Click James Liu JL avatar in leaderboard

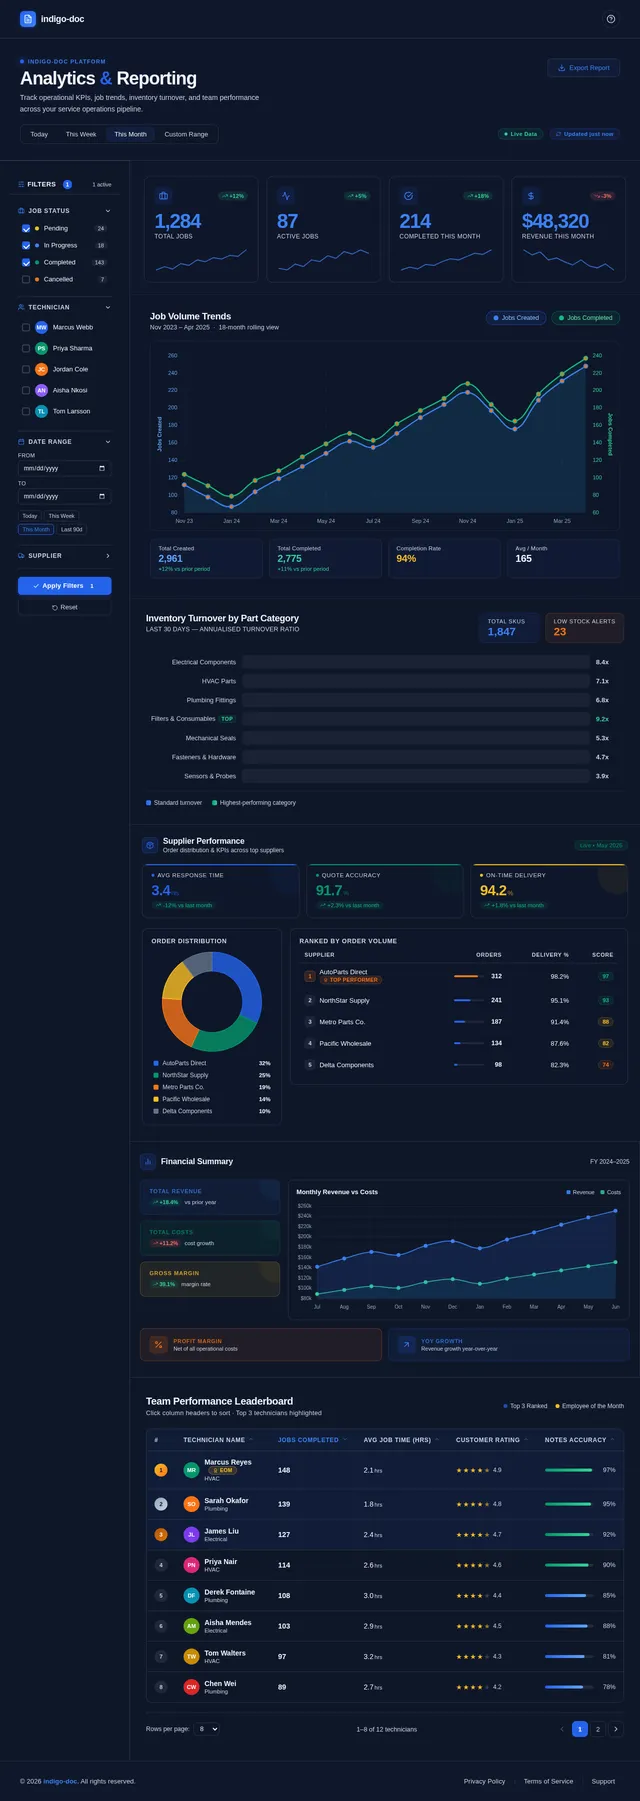(x=191, y=1534)
